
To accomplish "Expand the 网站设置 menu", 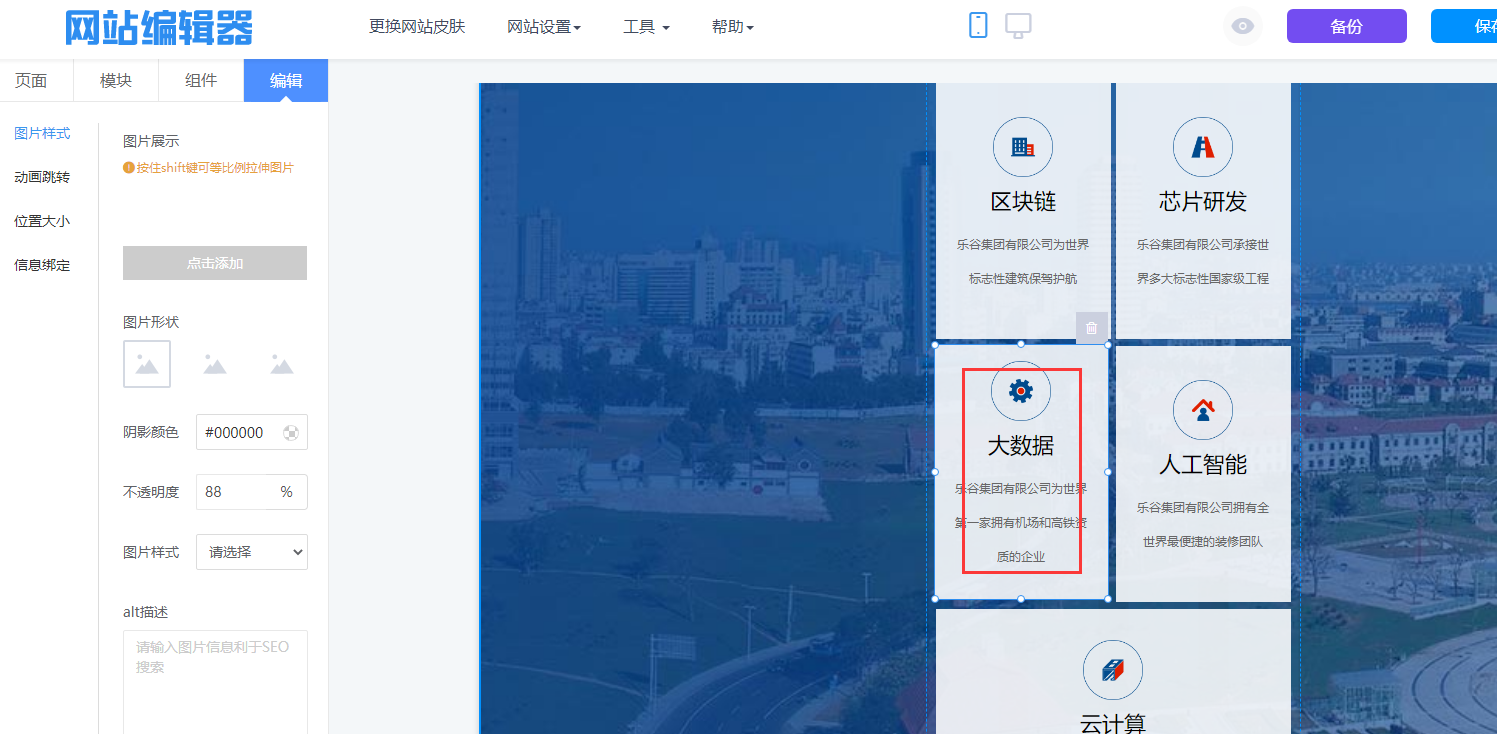I will tap(544, 27).
